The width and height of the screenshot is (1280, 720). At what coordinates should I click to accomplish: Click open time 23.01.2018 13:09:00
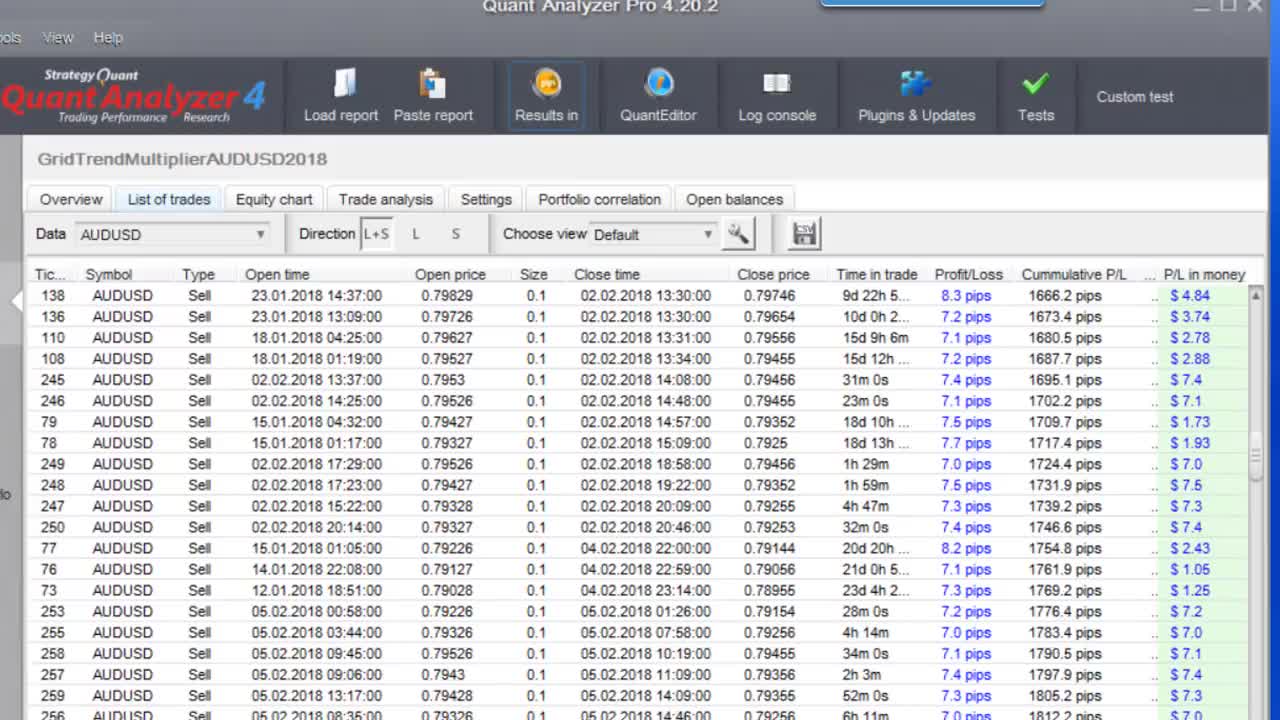click(x=316, y=317)
